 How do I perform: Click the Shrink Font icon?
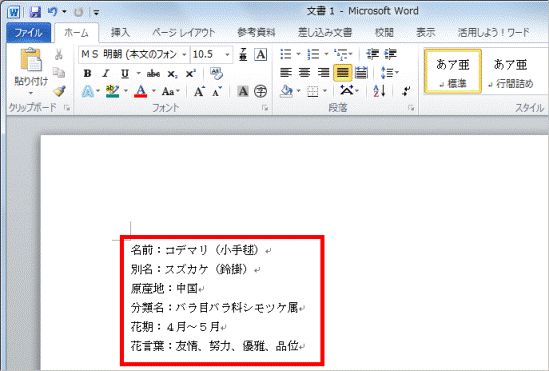217,91
